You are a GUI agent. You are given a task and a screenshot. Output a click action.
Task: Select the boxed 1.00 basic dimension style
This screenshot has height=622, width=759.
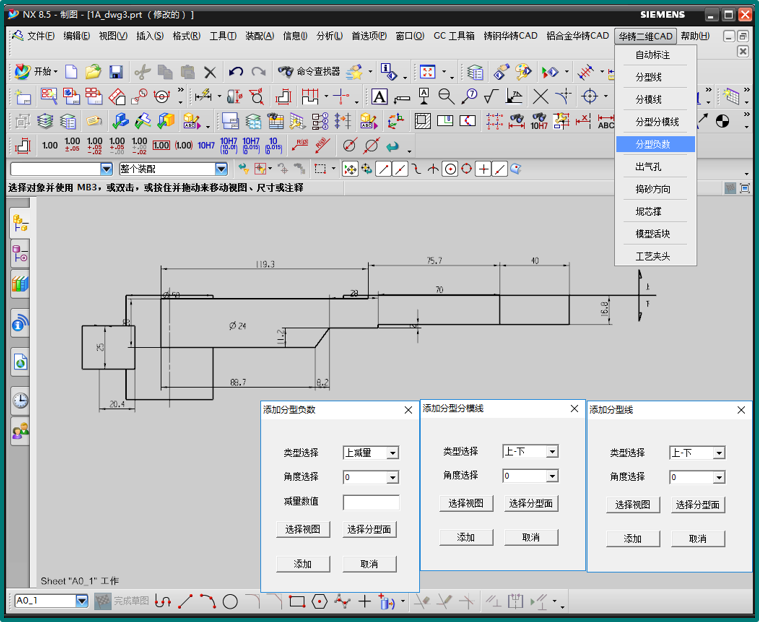(161, 145)
